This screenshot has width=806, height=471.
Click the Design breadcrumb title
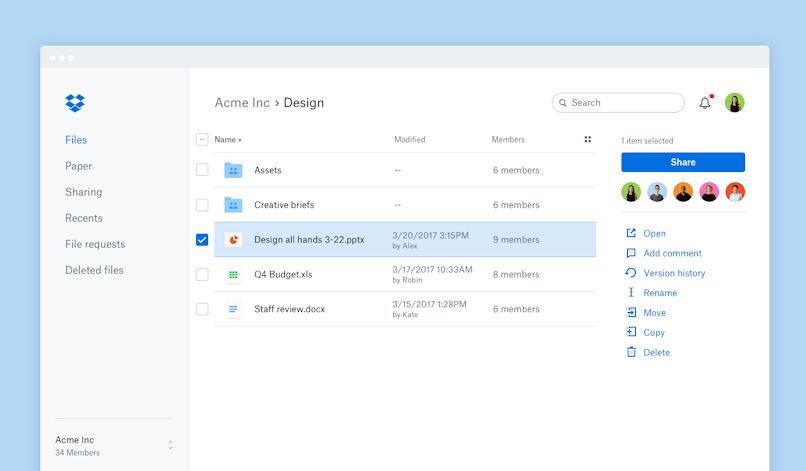304,103
